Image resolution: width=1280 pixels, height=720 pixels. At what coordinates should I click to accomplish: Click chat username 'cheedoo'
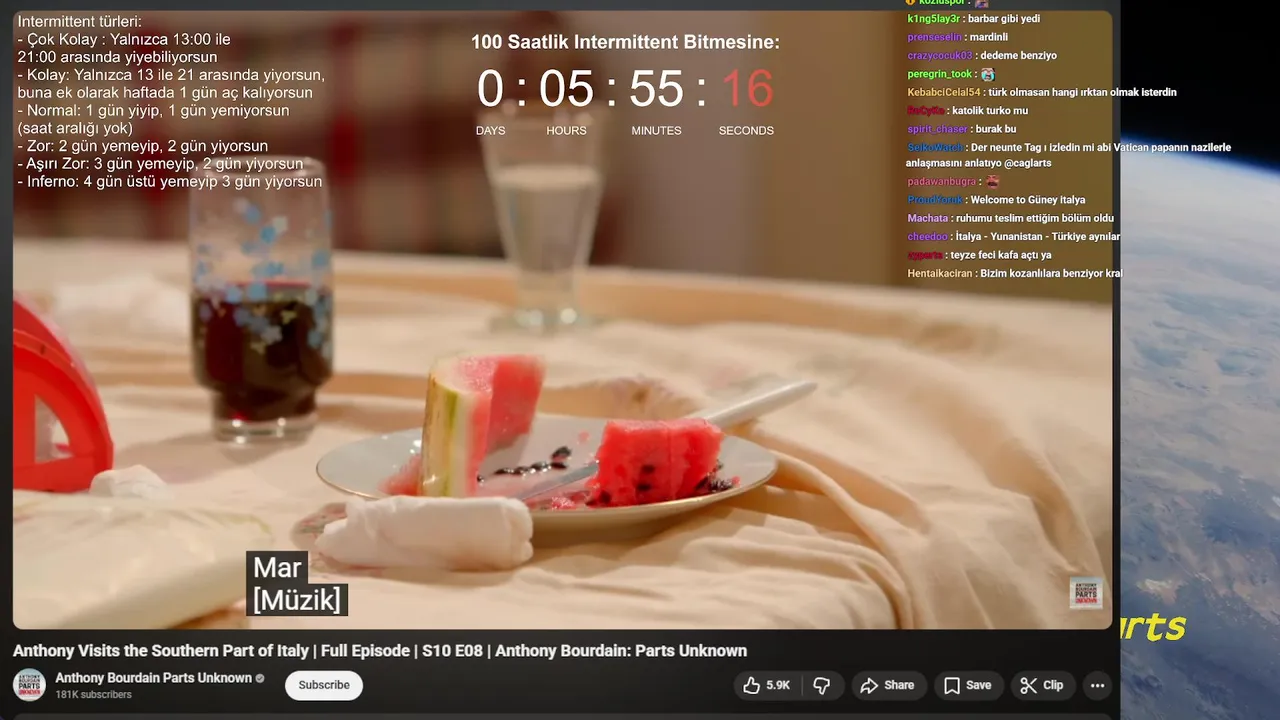pos(927,237)
